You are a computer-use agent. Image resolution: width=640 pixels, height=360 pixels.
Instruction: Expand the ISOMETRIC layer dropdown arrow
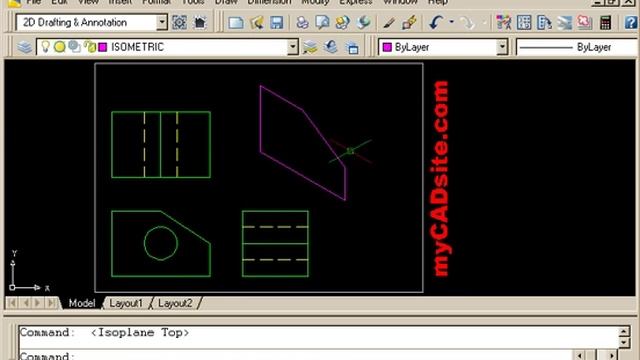pos(293,47)
